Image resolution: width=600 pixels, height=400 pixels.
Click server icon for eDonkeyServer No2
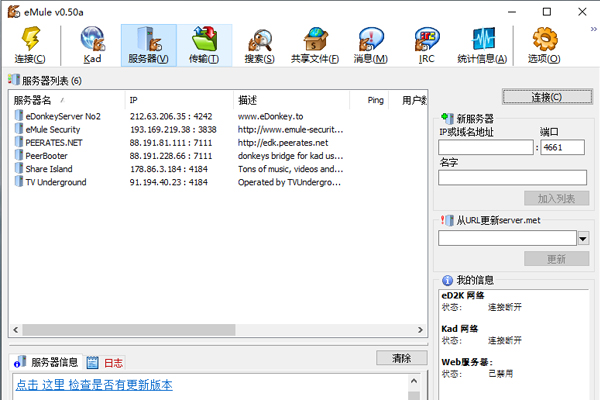(19, 116)
